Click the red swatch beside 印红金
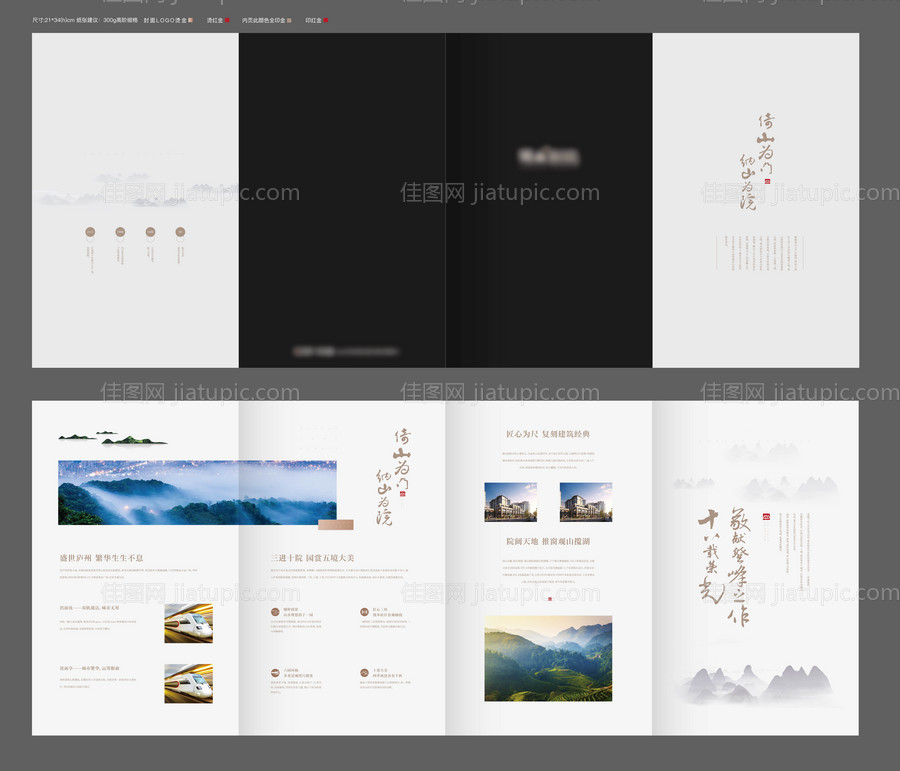Image resolution: width=900 pixels, height=771 pixels. 326,19
